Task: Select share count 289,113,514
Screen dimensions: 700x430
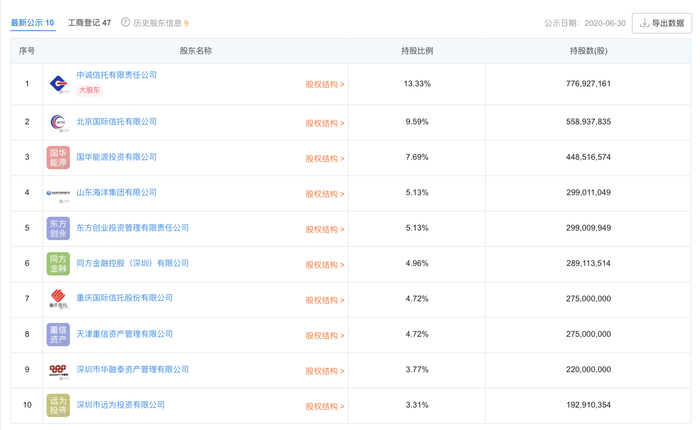Action: tap(588, 263)
